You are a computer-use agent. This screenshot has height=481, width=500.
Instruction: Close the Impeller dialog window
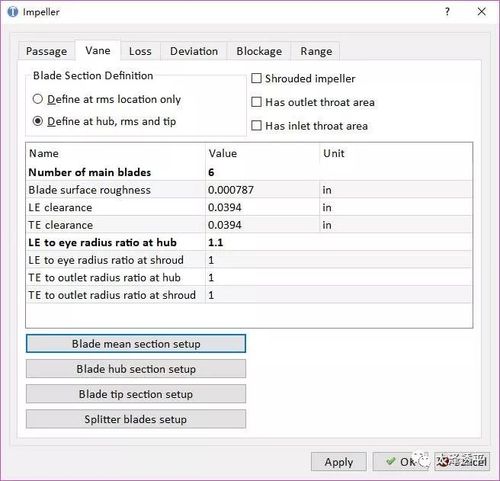[x=481, y=12]
